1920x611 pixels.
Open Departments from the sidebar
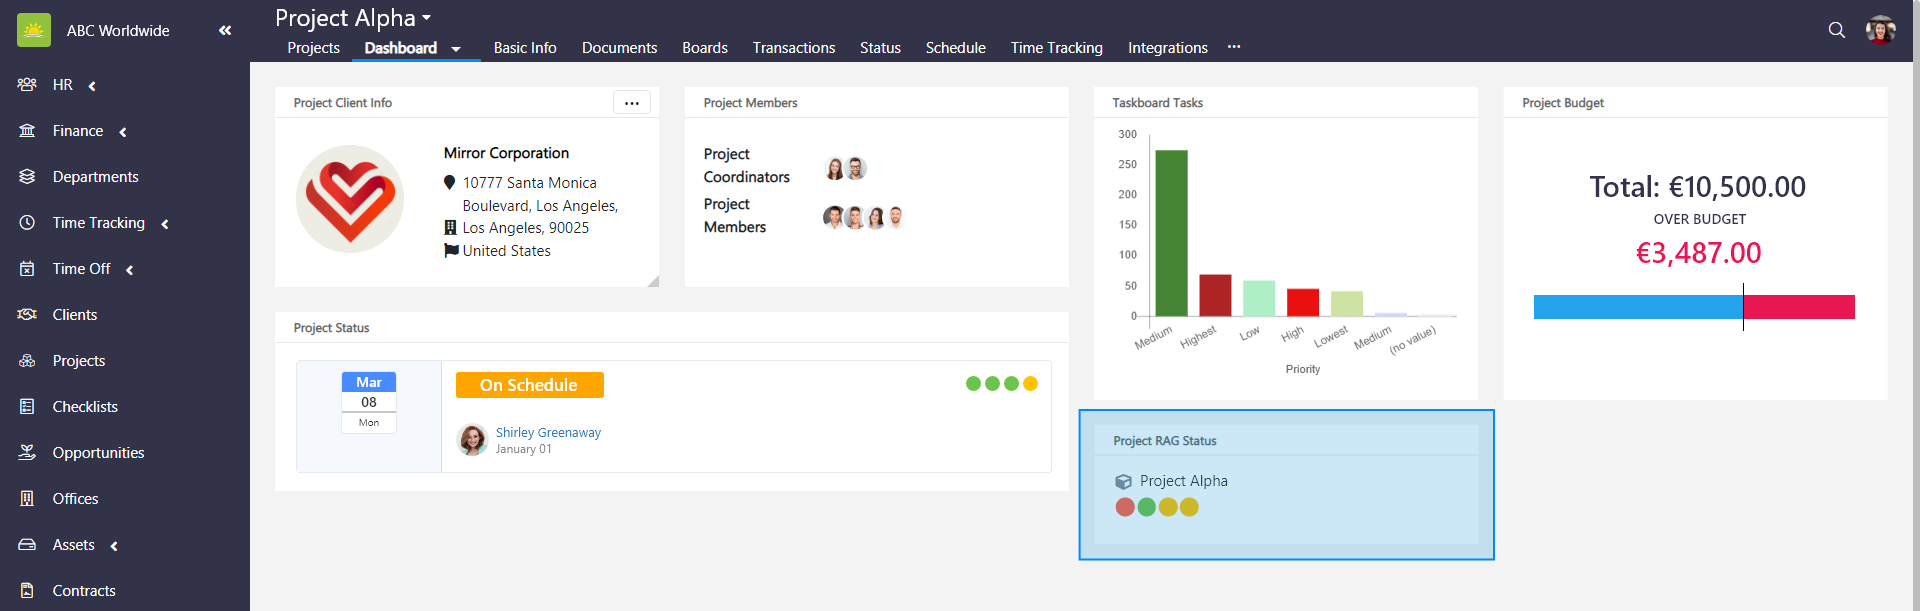tap(95, 177)
